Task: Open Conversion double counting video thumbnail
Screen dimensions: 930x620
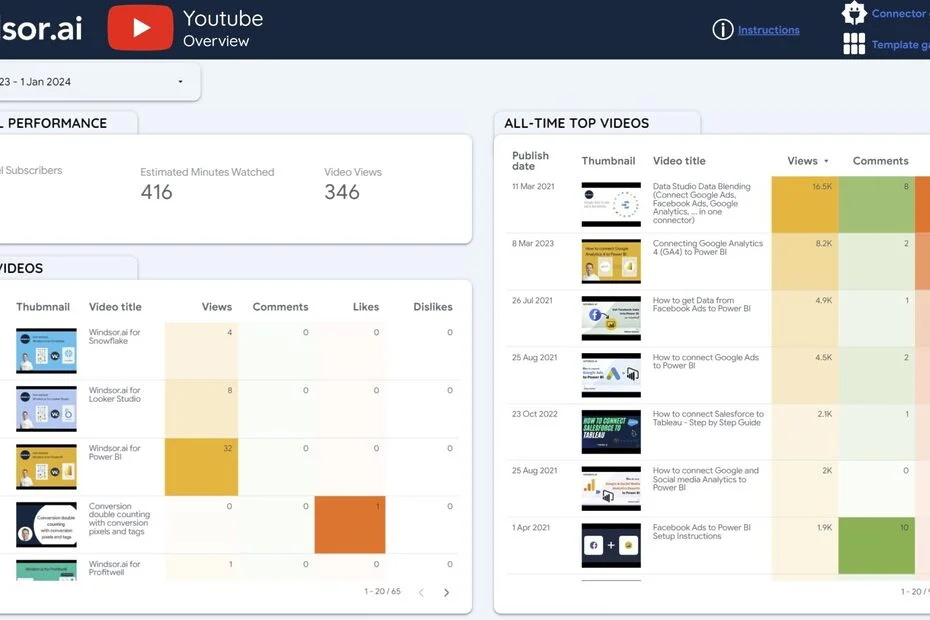Action: tap(46, 524)
